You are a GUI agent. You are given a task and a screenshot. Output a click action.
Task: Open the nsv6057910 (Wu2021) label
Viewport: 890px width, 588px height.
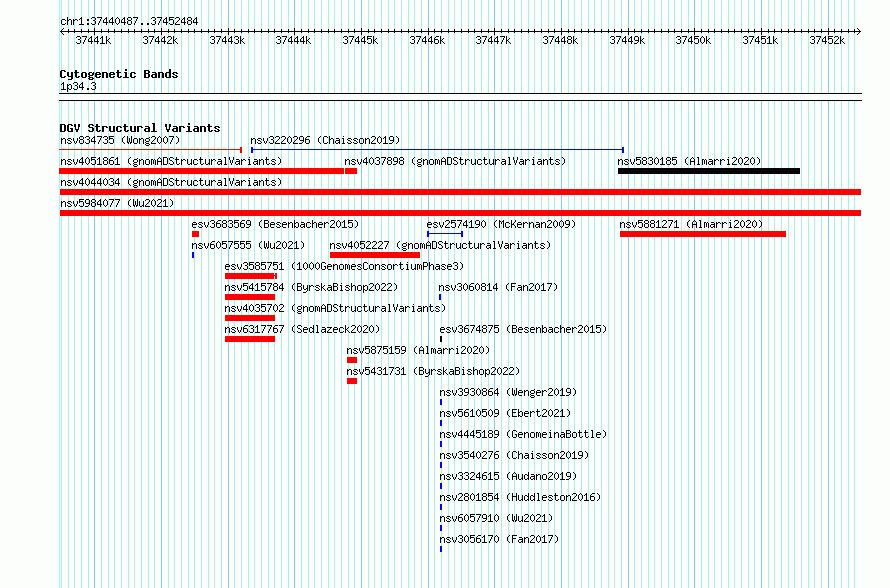pyautogui.click(x=496, y=518)
